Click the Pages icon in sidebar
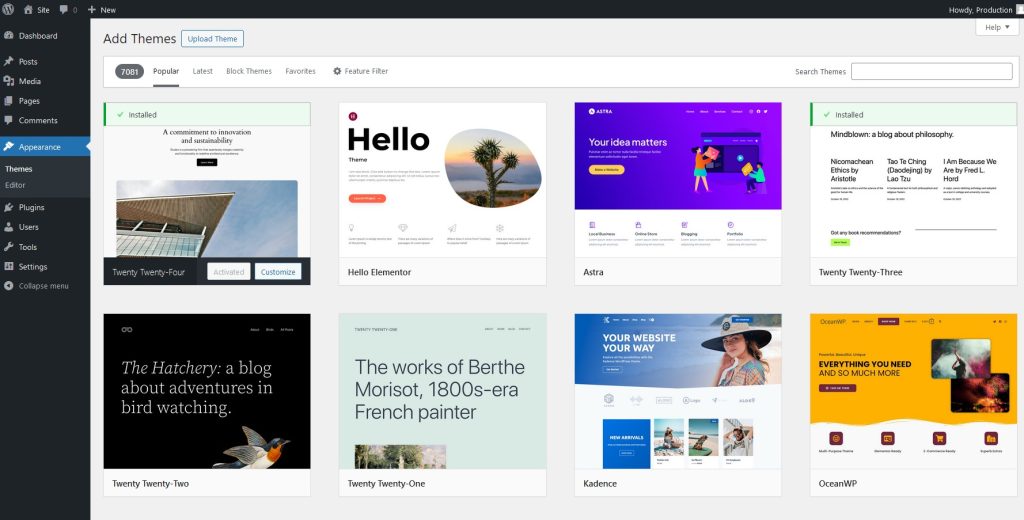1024x520 pixels. click(x=8, y=101)
